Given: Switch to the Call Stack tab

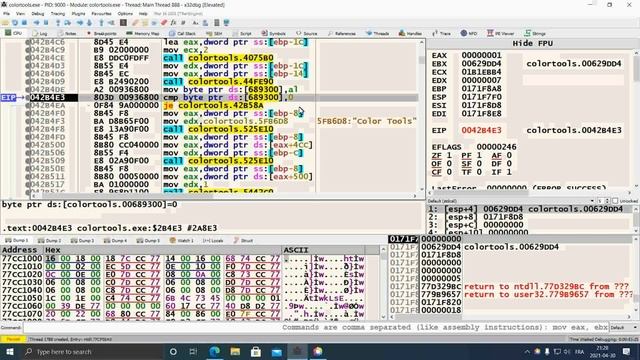Looking at the screenshot, I should [182, 33].
